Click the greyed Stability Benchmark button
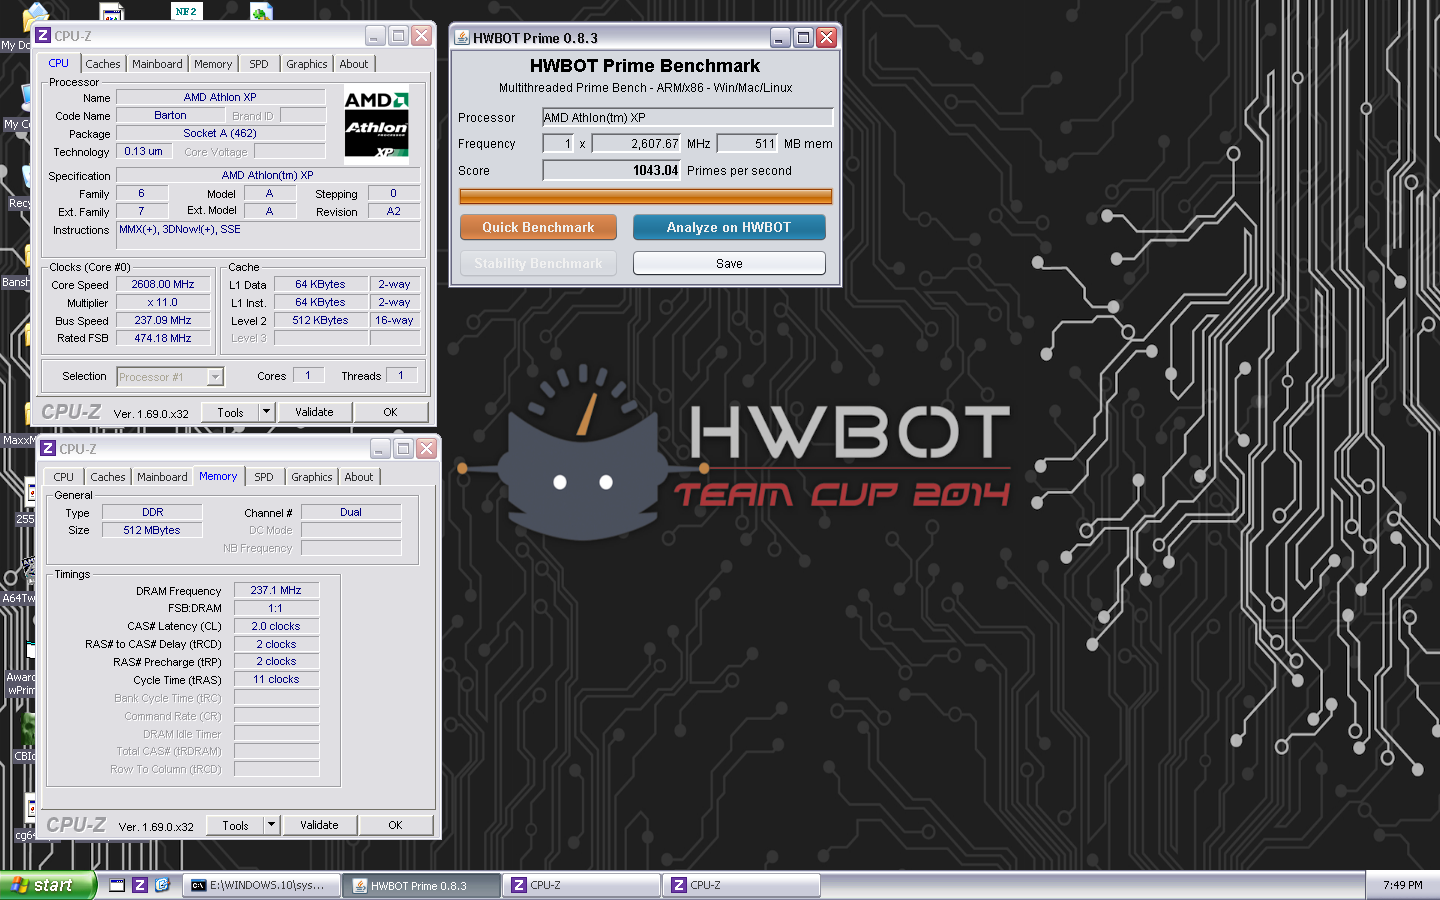 (x=538, y=263)
